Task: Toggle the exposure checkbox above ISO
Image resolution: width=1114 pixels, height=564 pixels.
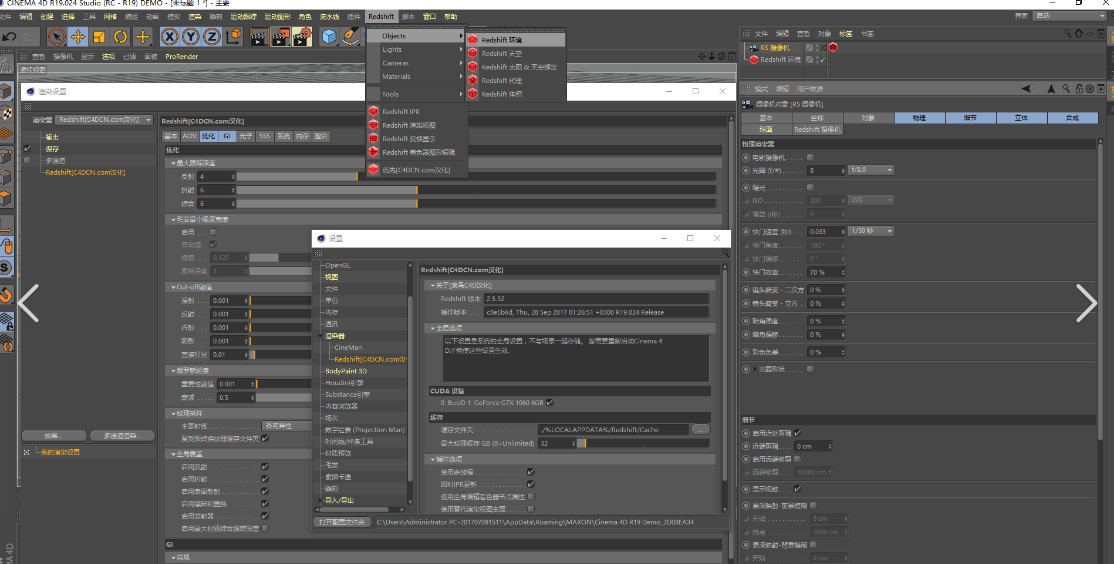Action: pos(810,188)
